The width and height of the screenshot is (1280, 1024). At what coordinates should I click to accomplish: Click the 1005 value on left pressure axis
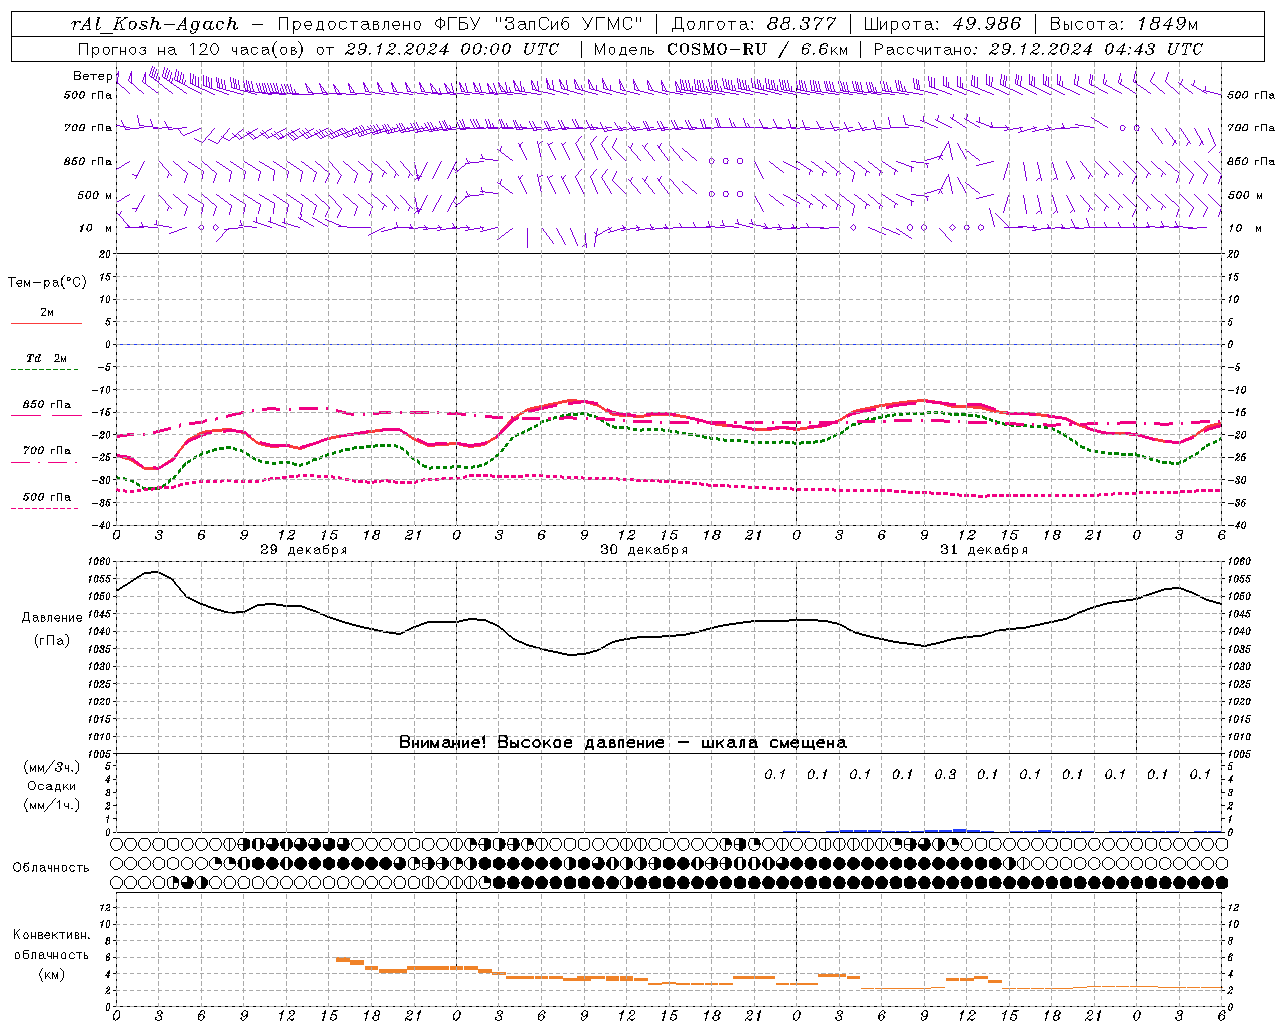pos(99,753)
